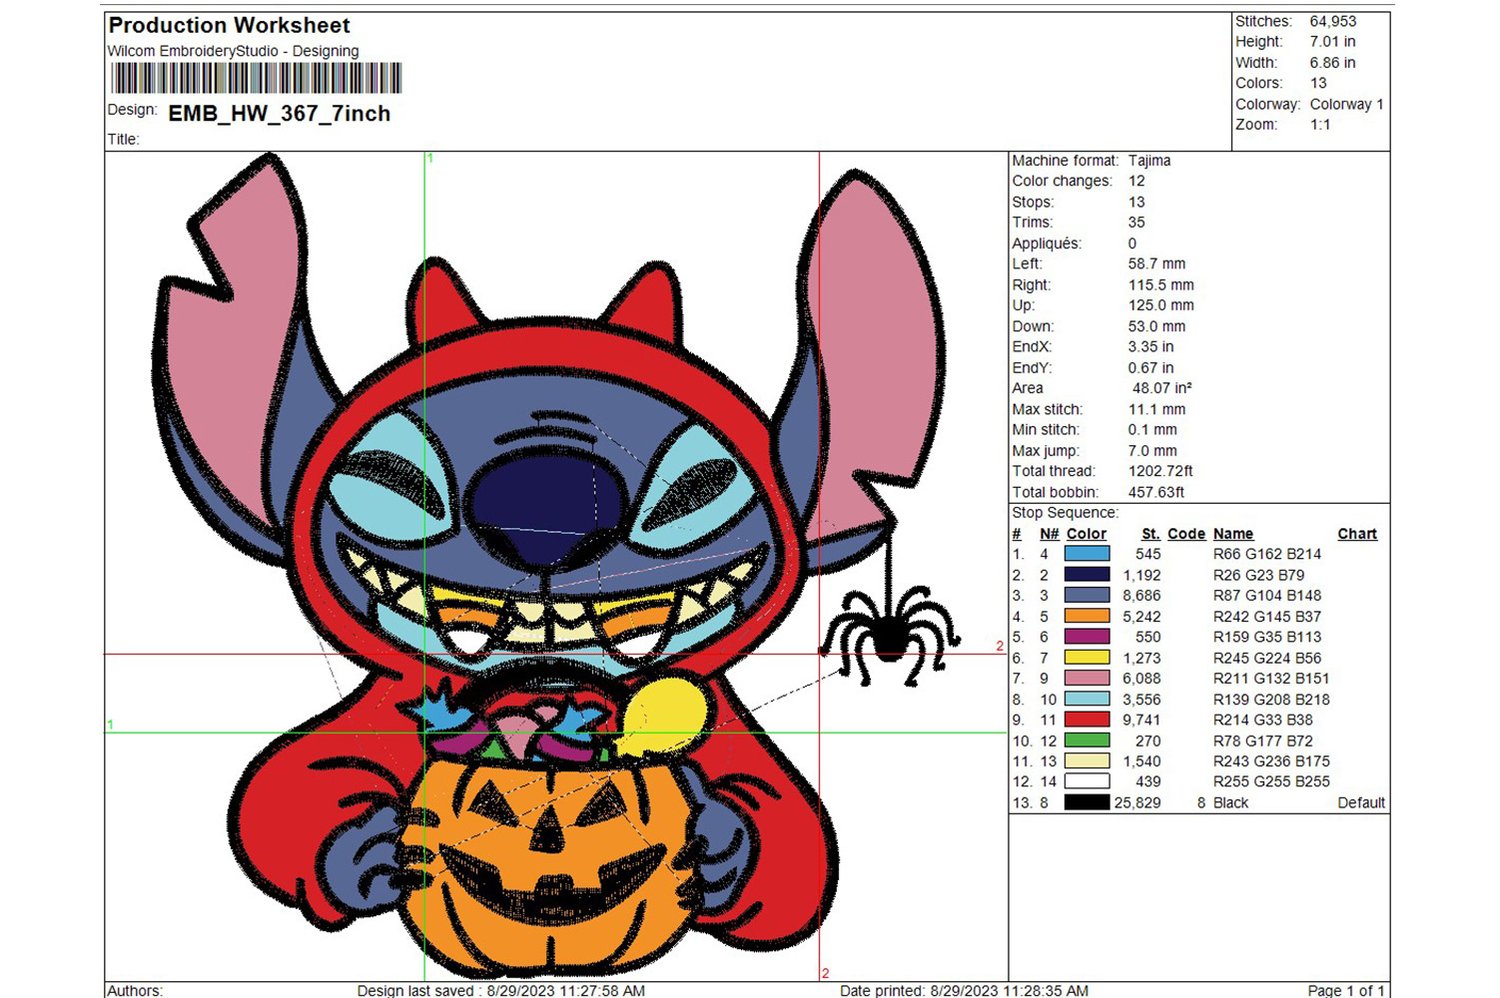Click the EndX value "3.35 in"
The image size is (1500, 998).
1151,347
